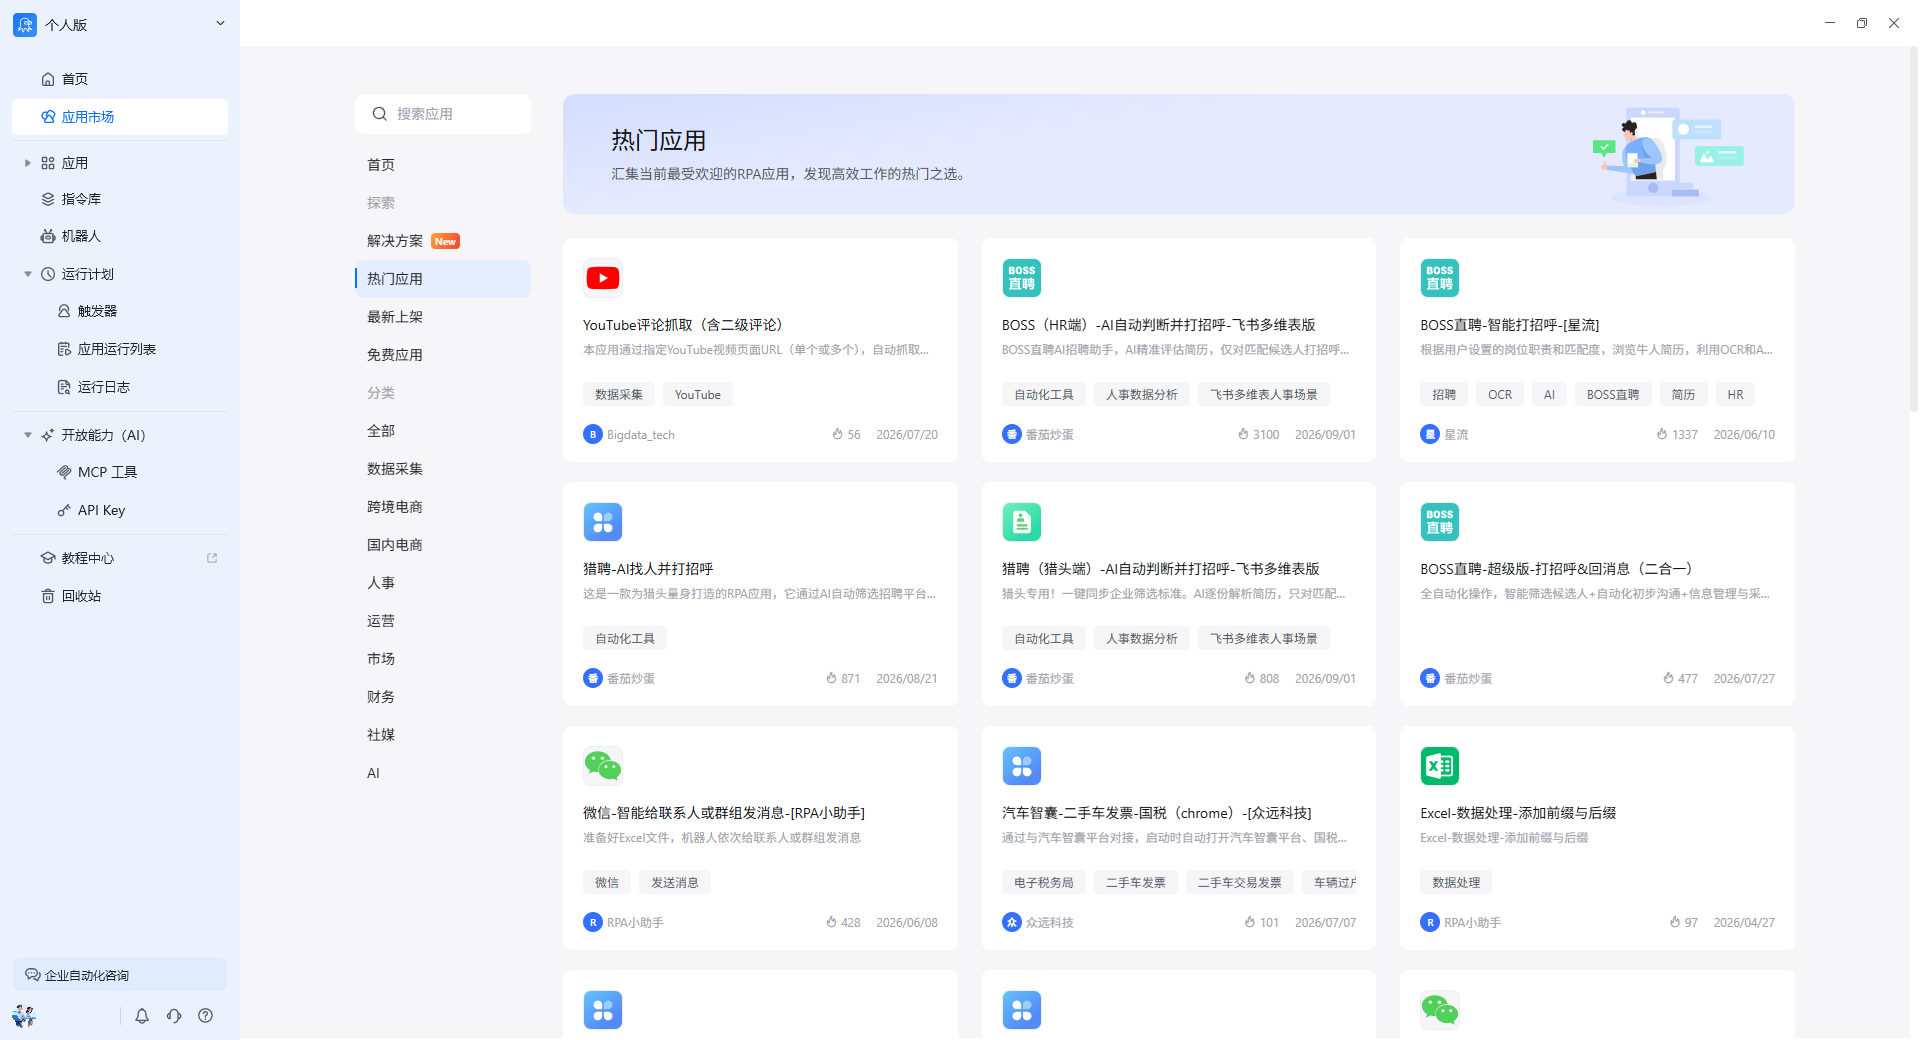The width and height of the screenshot is (1920, 1040).
Task: Click the 众远科技 author name
Action: coord(1050,923)
